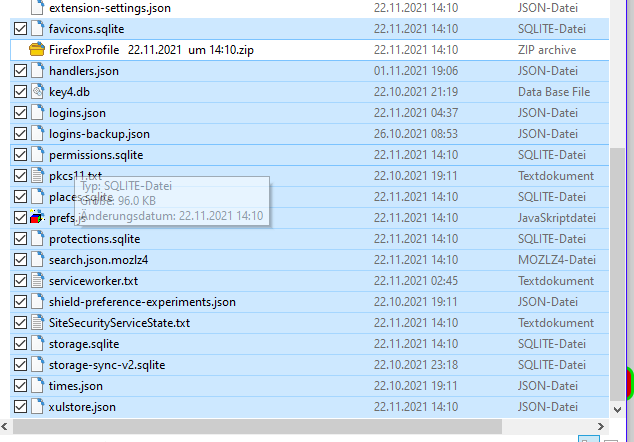Click the date 01.11.2021 19:06
Screen dimensions: 634x442
click(416, 71)
